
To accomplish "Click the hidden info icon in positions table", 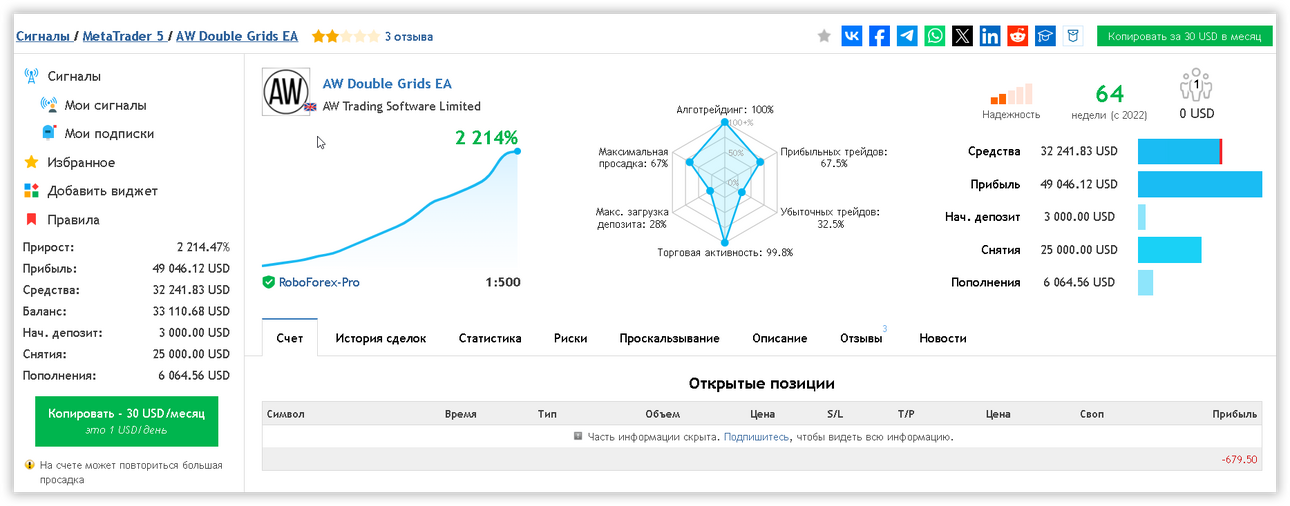I will [x=578, y=437].
